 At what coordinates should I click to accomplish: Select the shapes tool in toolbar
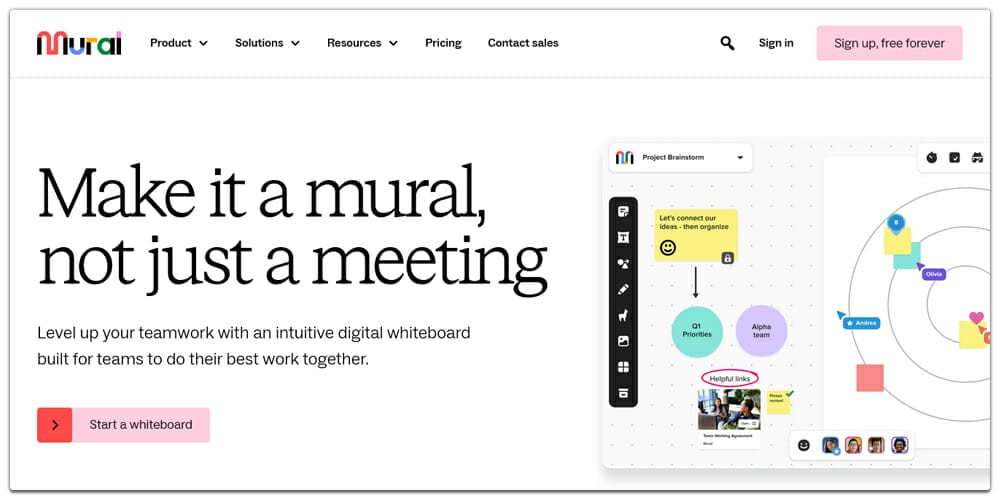click(623, 263)
